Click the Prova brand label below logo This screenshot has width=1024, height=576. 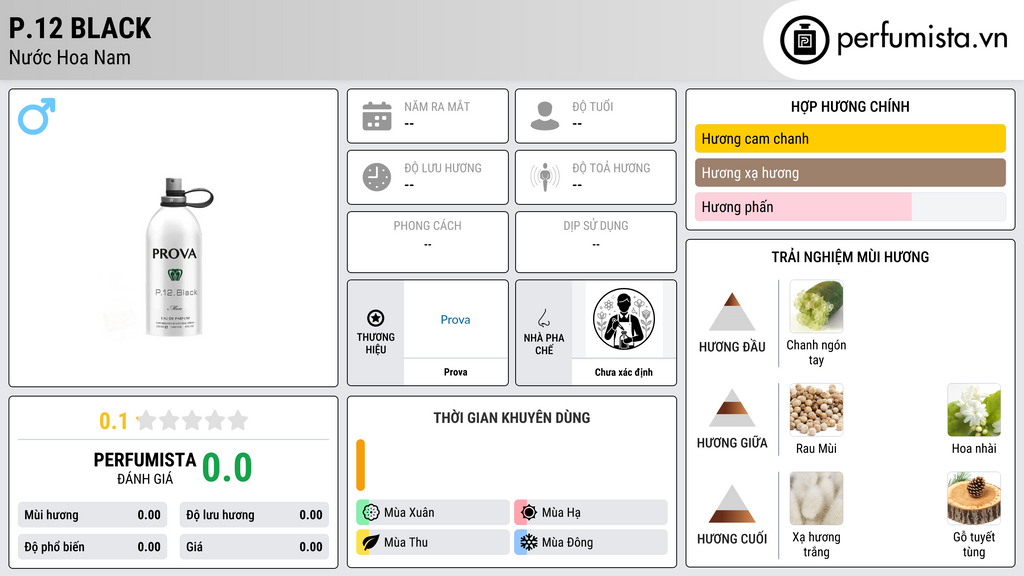click(455, 372)
